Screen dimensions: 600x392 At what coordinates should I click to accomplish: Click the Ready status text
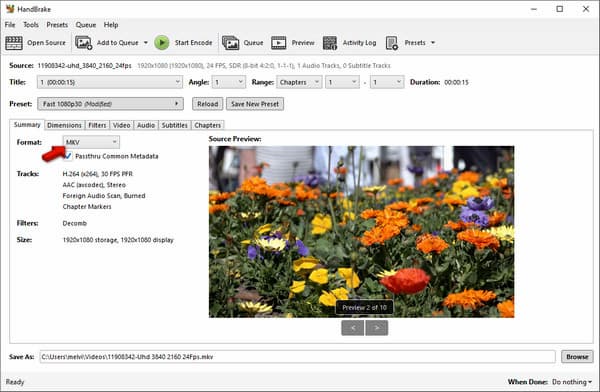(15, 382)
